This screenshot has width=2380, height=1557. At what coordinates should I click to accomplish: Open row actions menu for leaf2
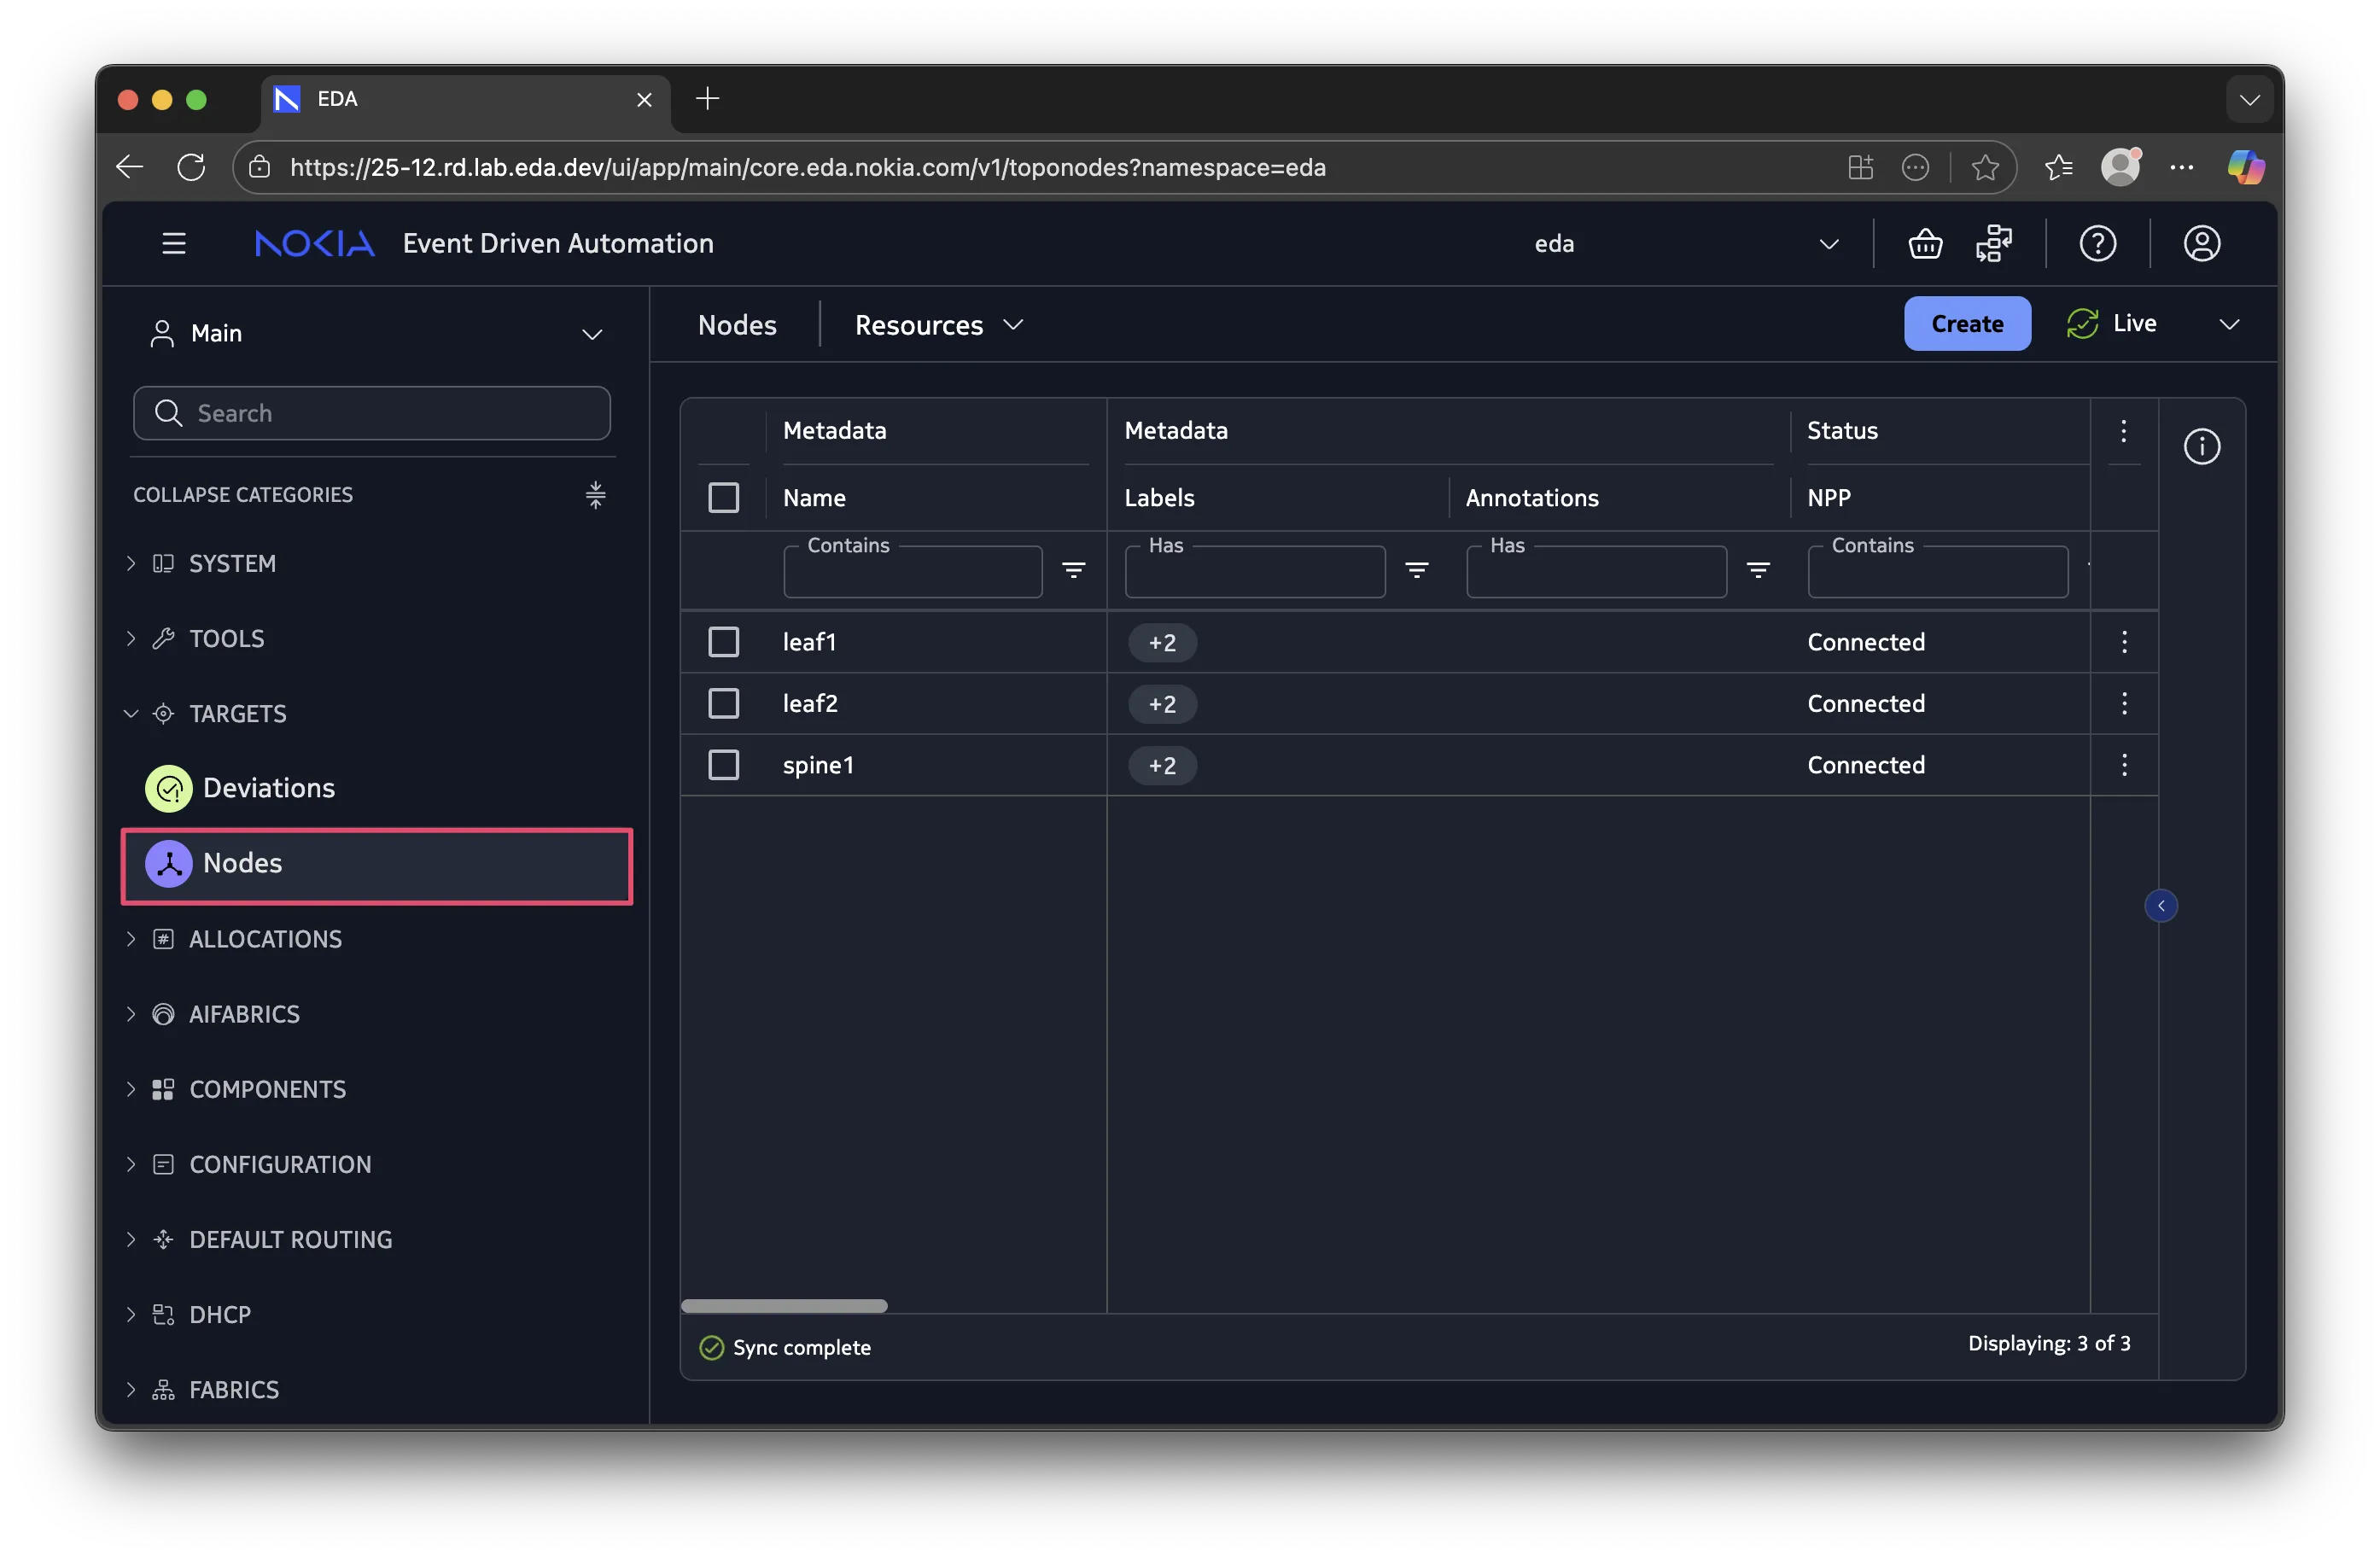click(2124, 703)
